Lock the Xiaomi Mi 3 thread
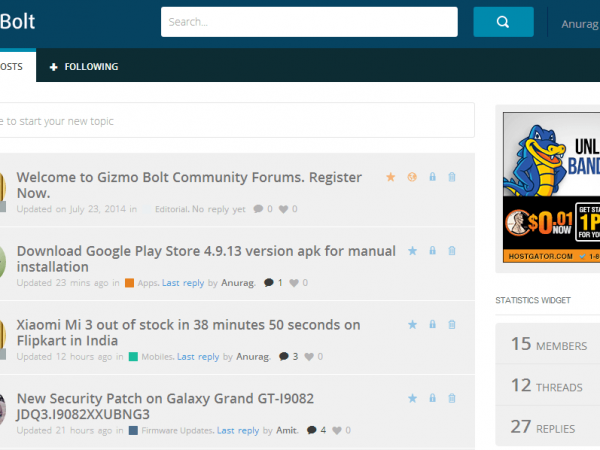 432,324
